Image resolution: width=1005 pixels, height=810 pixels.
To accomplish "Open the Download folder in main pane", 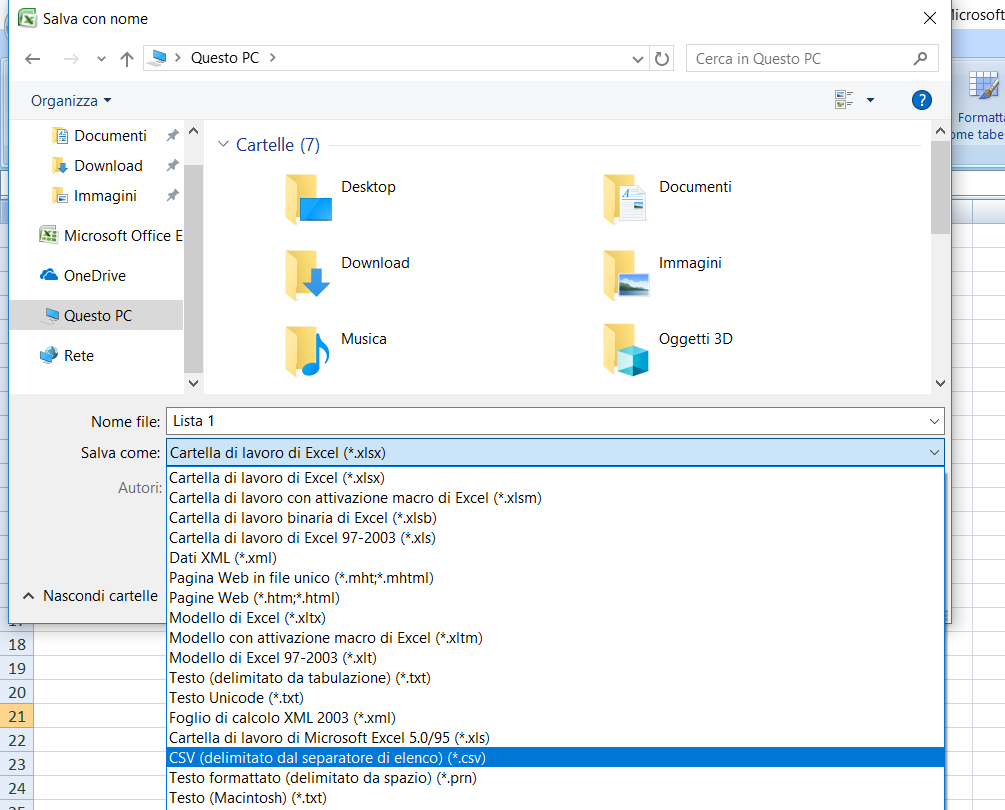I will pyautogui.click(x=308, y=275).
